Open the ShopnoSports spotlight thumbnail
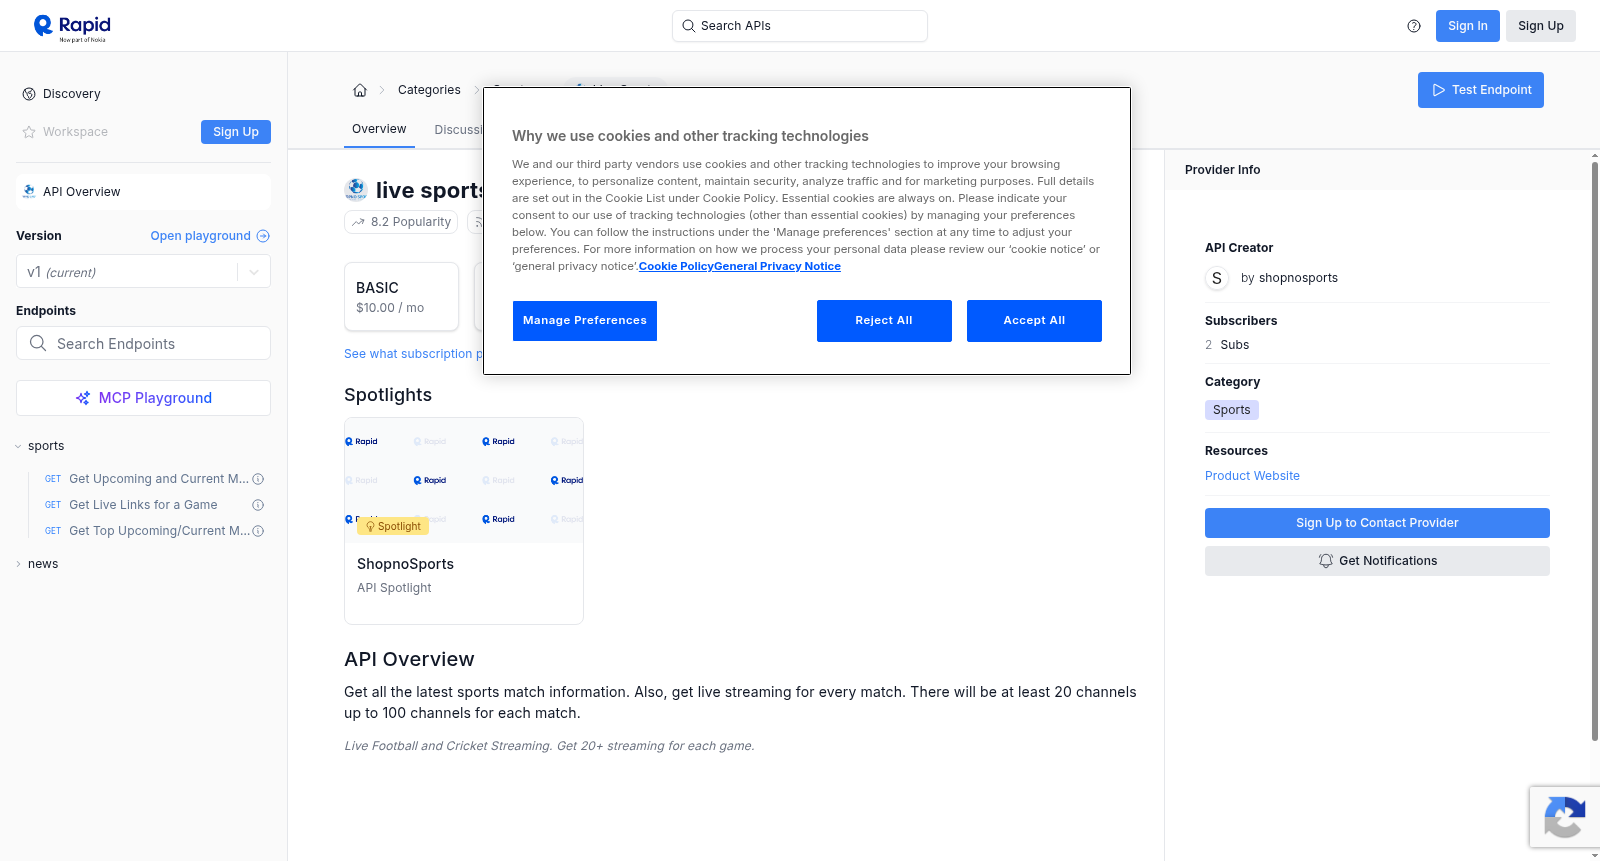Image resolution: width=1600 pixels, height=861 pixels. tap(464, 480)
